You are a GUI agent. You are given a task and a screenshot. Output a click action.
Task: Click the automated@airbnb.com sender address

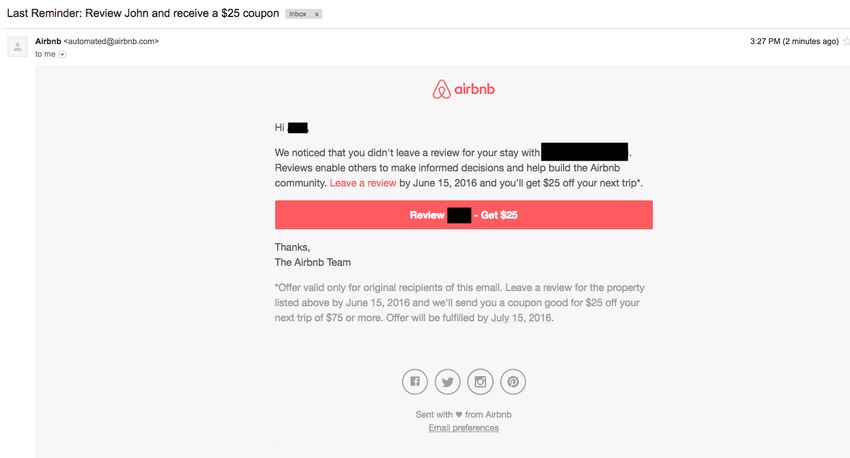point(111,41)
